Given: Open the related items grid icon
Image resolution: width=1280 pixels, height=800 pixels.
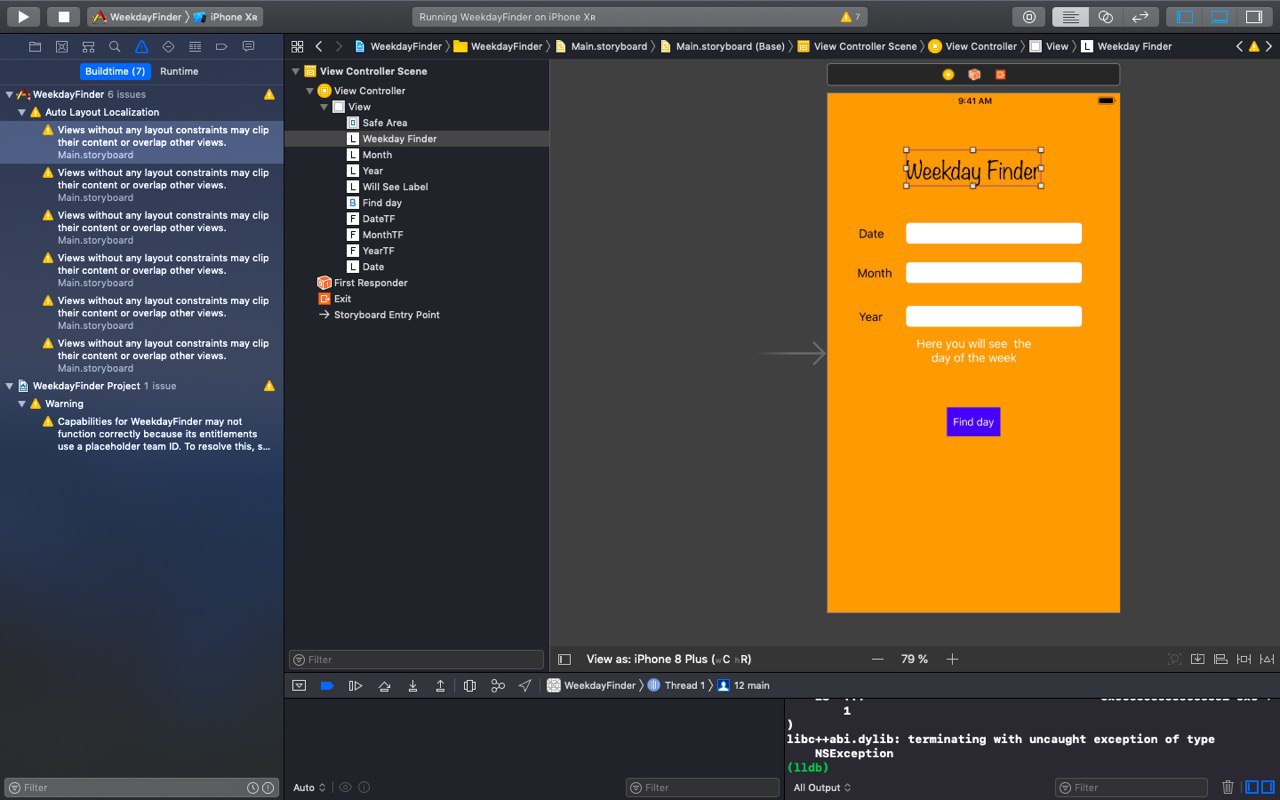Looking at the screenshot, I should click(x=297, y=46).
